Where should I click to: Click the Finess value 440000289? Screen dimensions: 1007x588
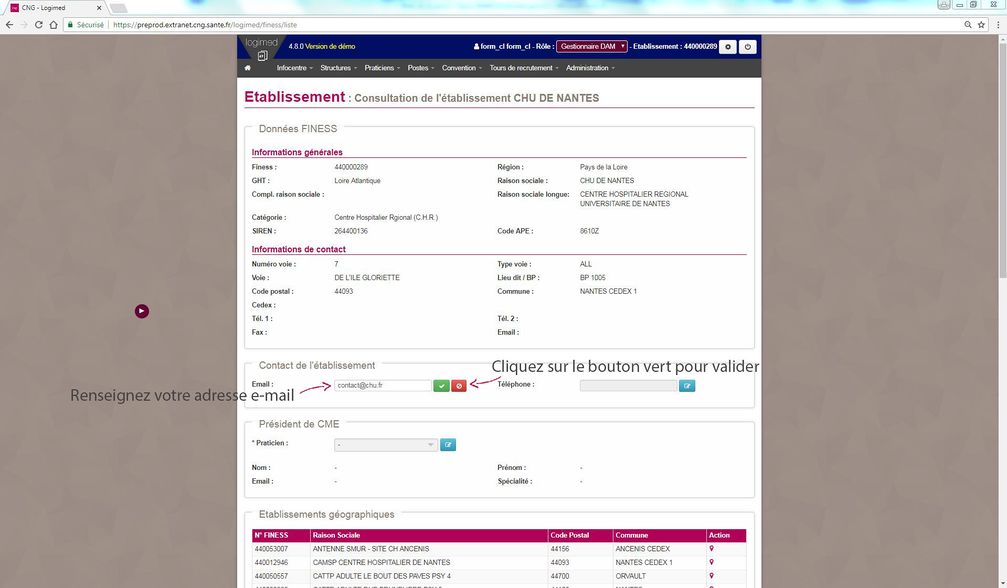click(351, 167)
